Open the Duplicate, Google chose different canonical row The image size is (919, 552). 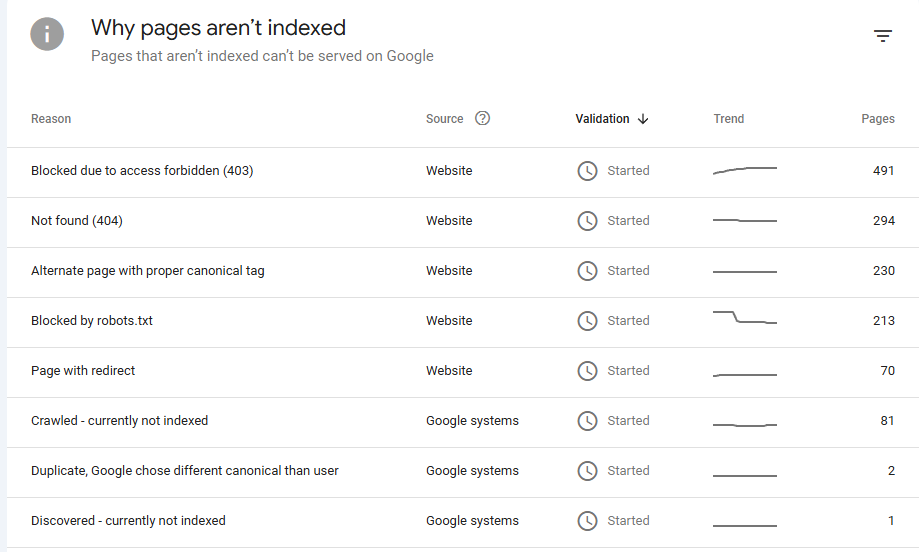185,471
